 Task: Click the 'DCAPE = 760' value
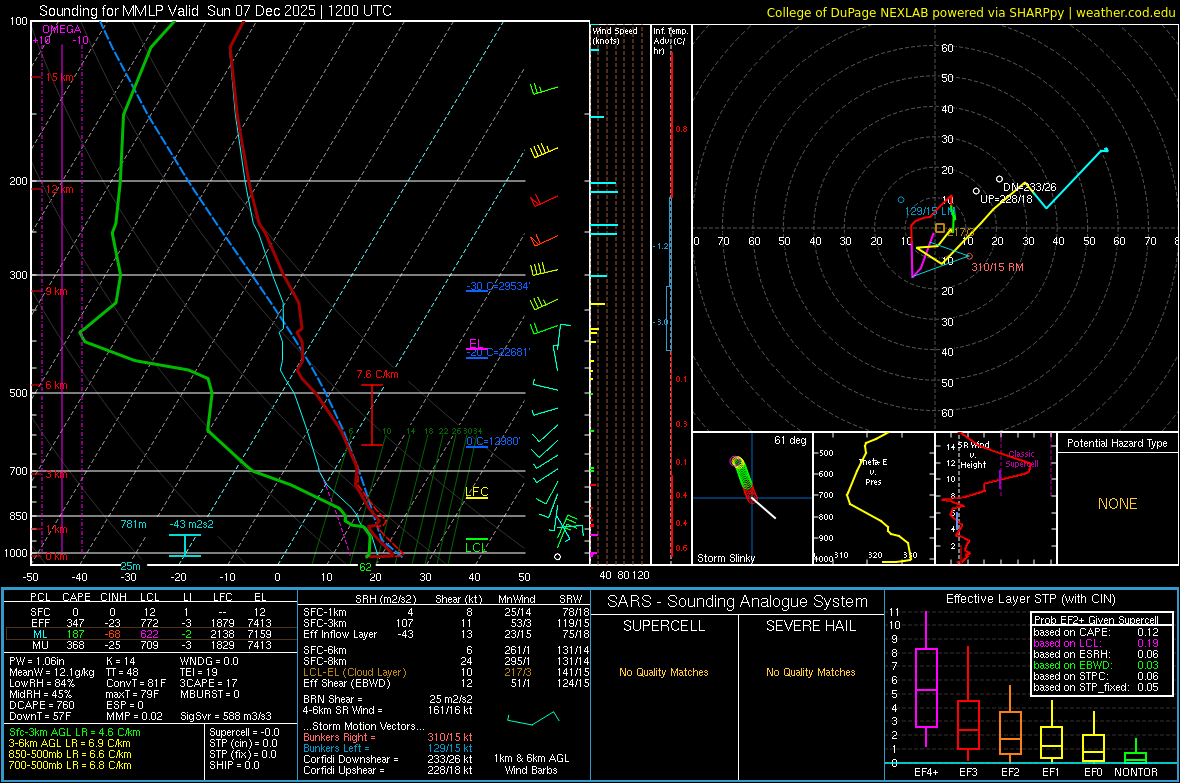click(41, 705)
